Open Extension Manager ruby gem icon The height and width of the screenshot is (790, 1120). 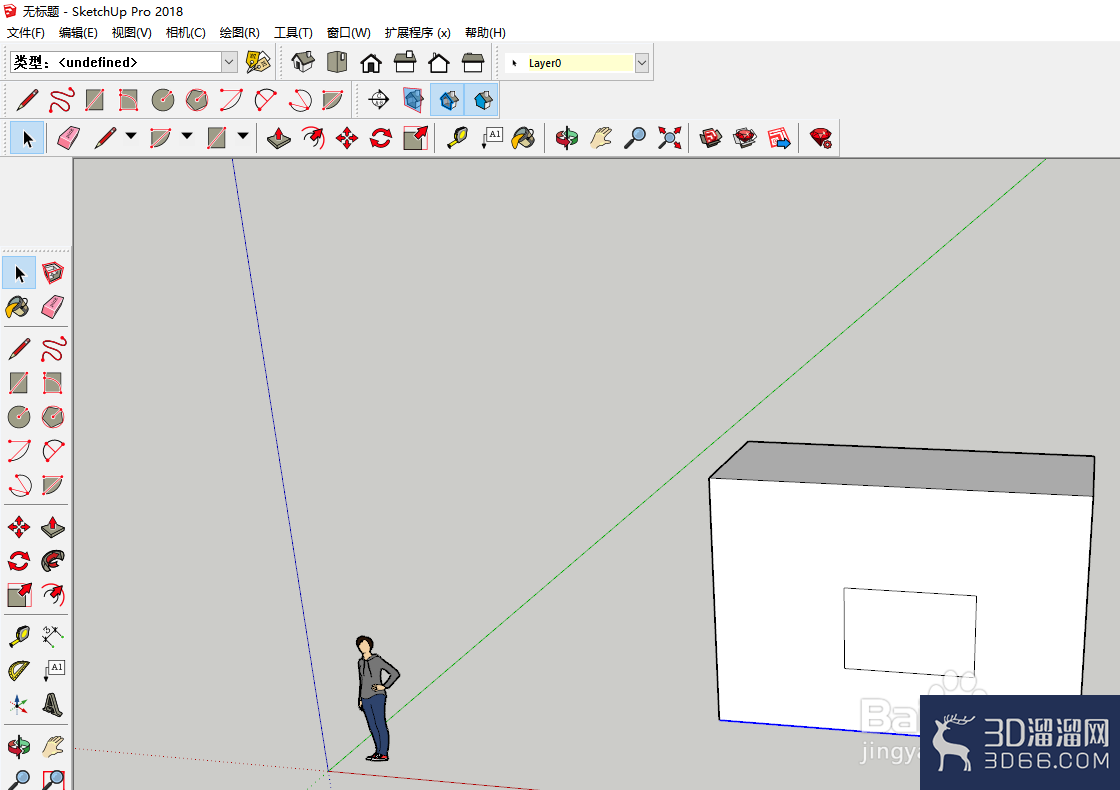coord(821,137)
